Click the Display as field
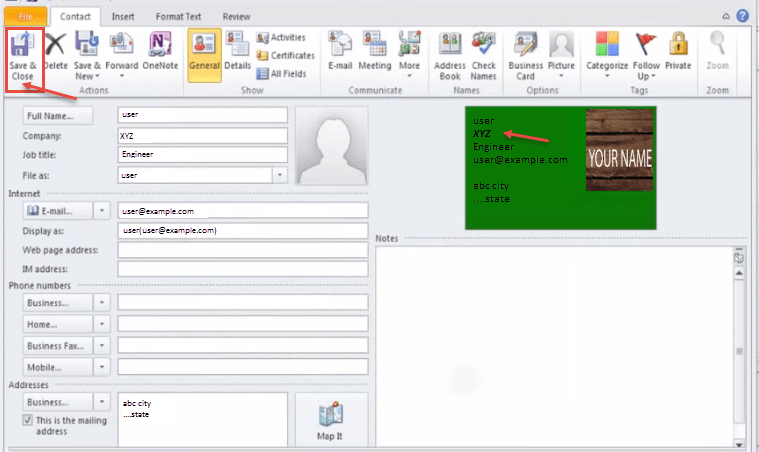Image resolution: width=759 pixels, height=452 pixels. tap(243, 231)
